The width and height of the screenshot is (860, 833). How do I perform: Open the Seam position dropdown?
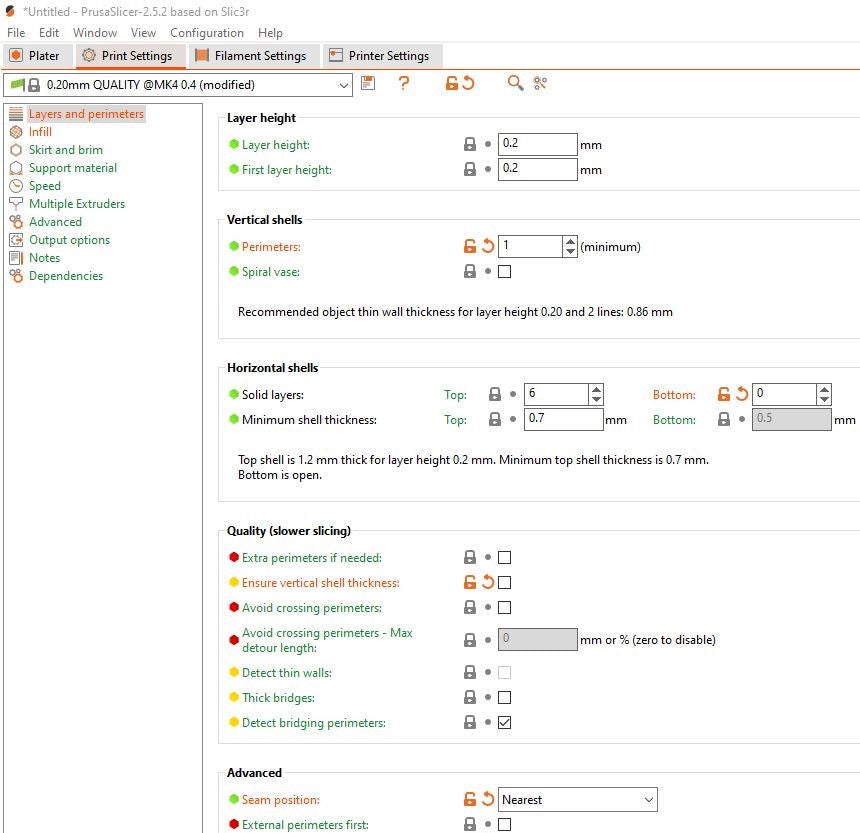[x=578, y=800]
